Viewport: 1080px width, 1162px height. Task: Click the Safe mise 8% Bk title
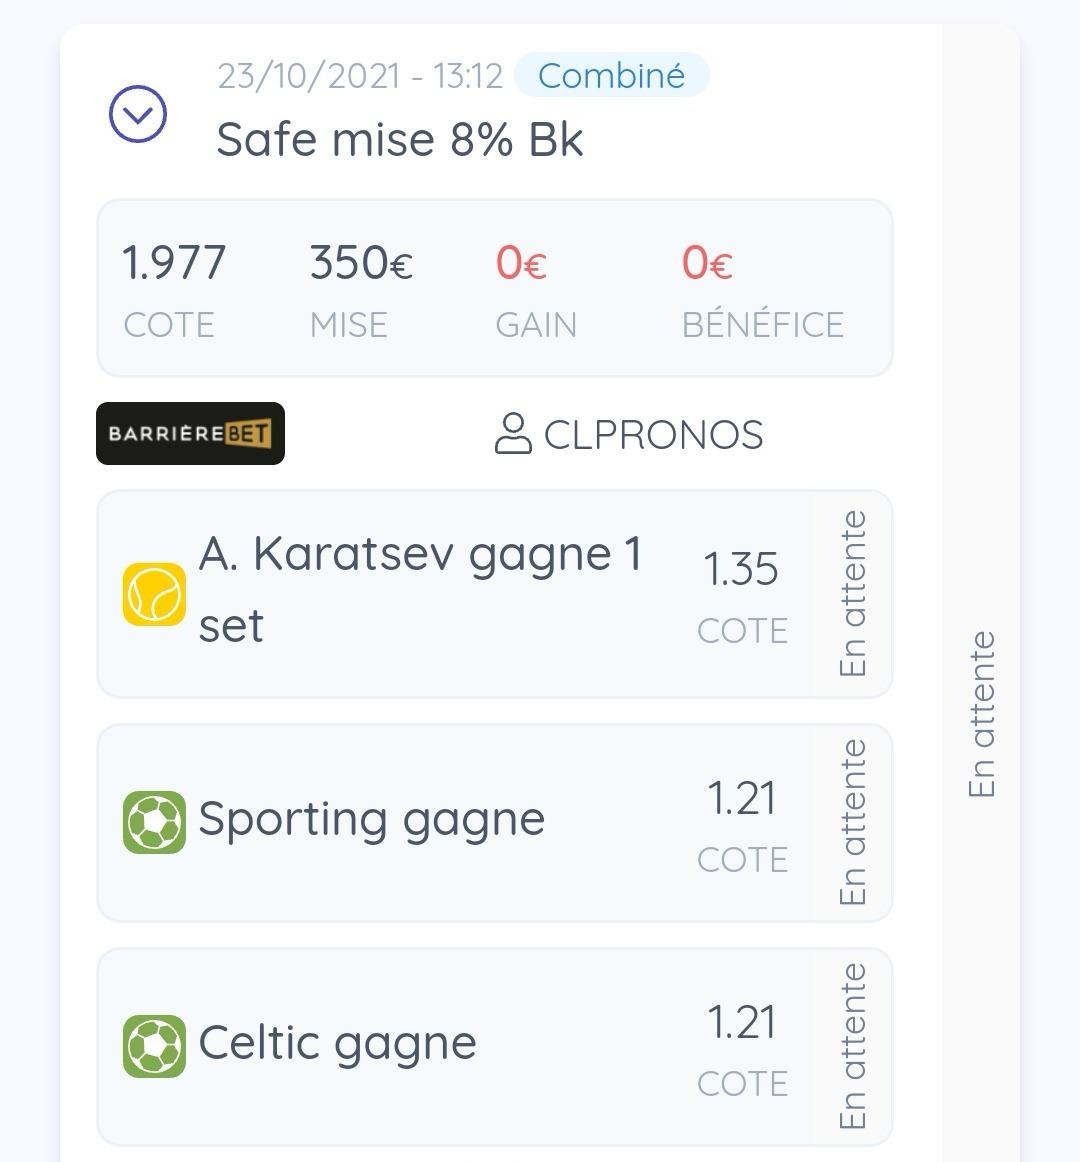[x=400, y=140]
